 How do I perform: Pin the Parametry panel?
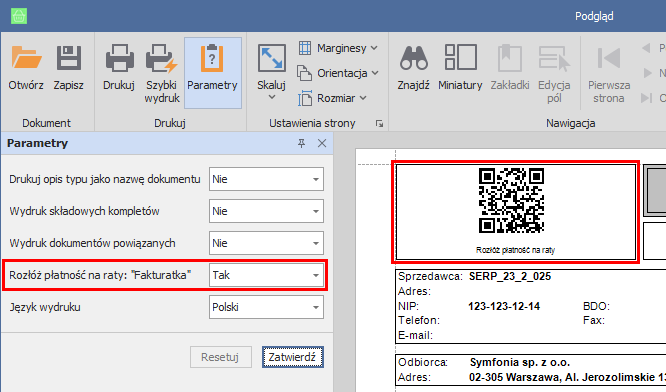point(302,143)
